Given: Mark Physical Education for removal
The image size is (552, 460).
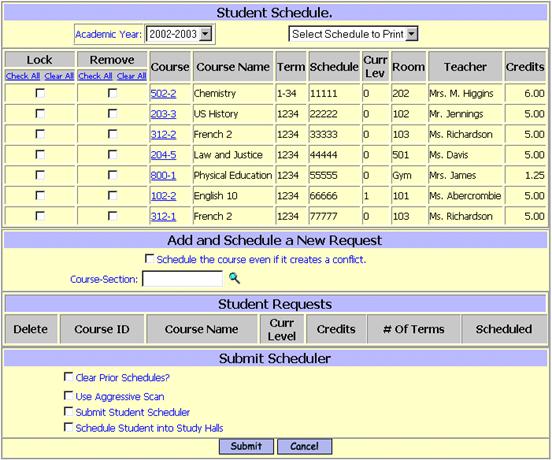Looking at the screenshot, I should pyautogui.click(x=113, y=175).
